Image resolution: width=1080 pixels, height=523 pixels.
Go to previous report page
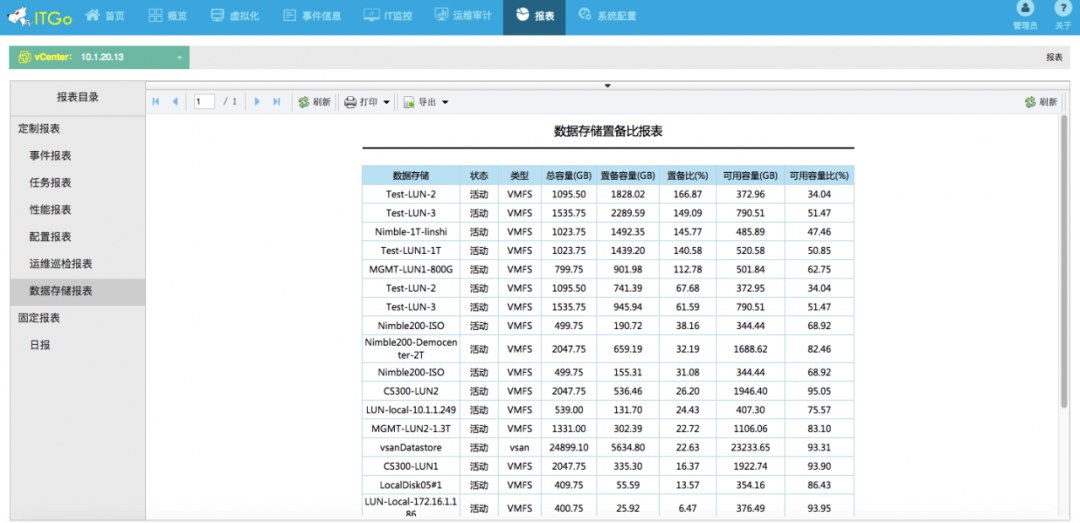174,102
